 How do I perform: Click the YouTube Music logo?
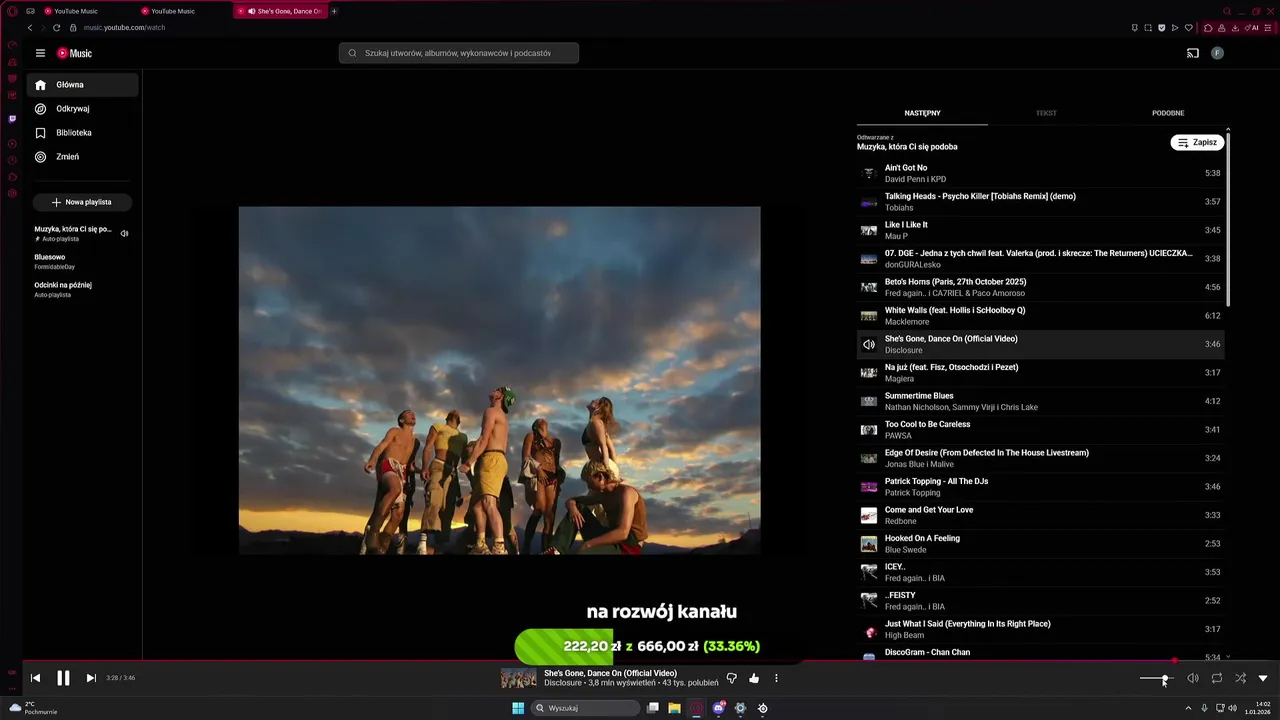pos(74,53)
